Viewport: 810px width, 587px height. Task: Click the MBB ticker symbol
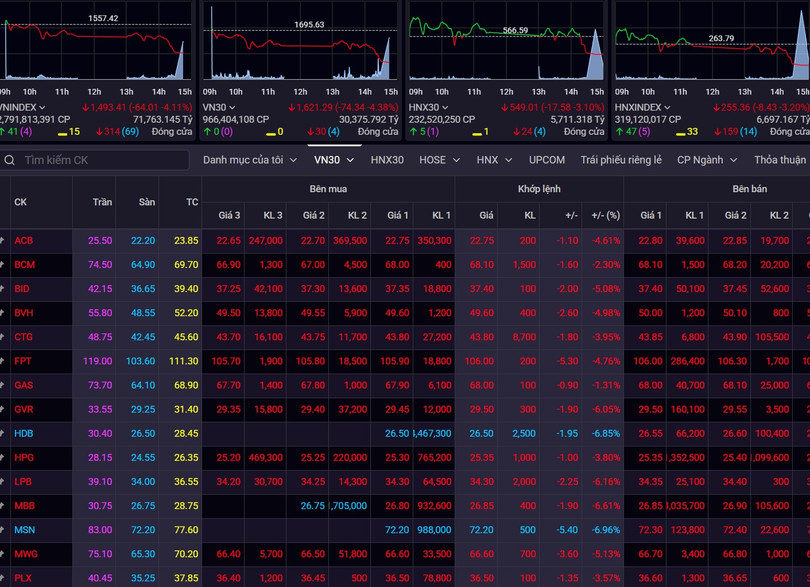pos(24,505)
